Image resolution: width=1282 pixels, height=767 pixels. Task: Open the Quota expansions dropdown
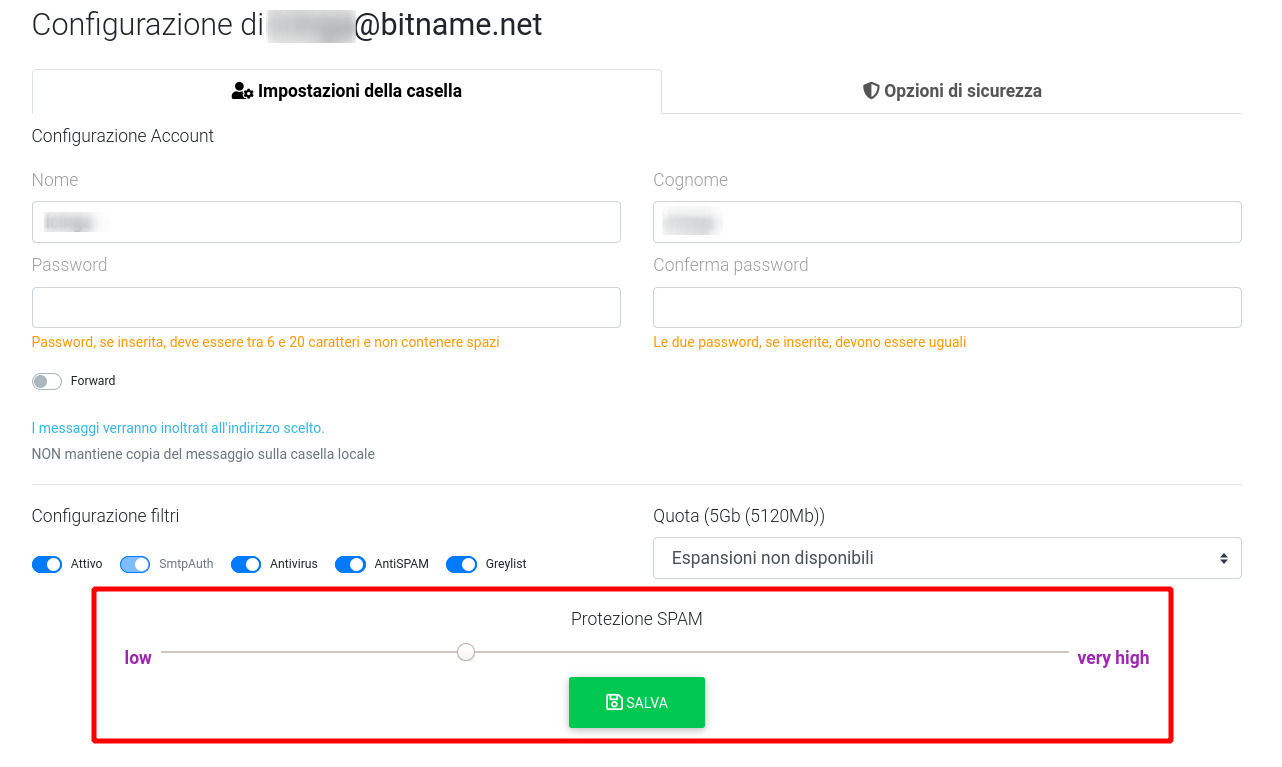[947, 558]
